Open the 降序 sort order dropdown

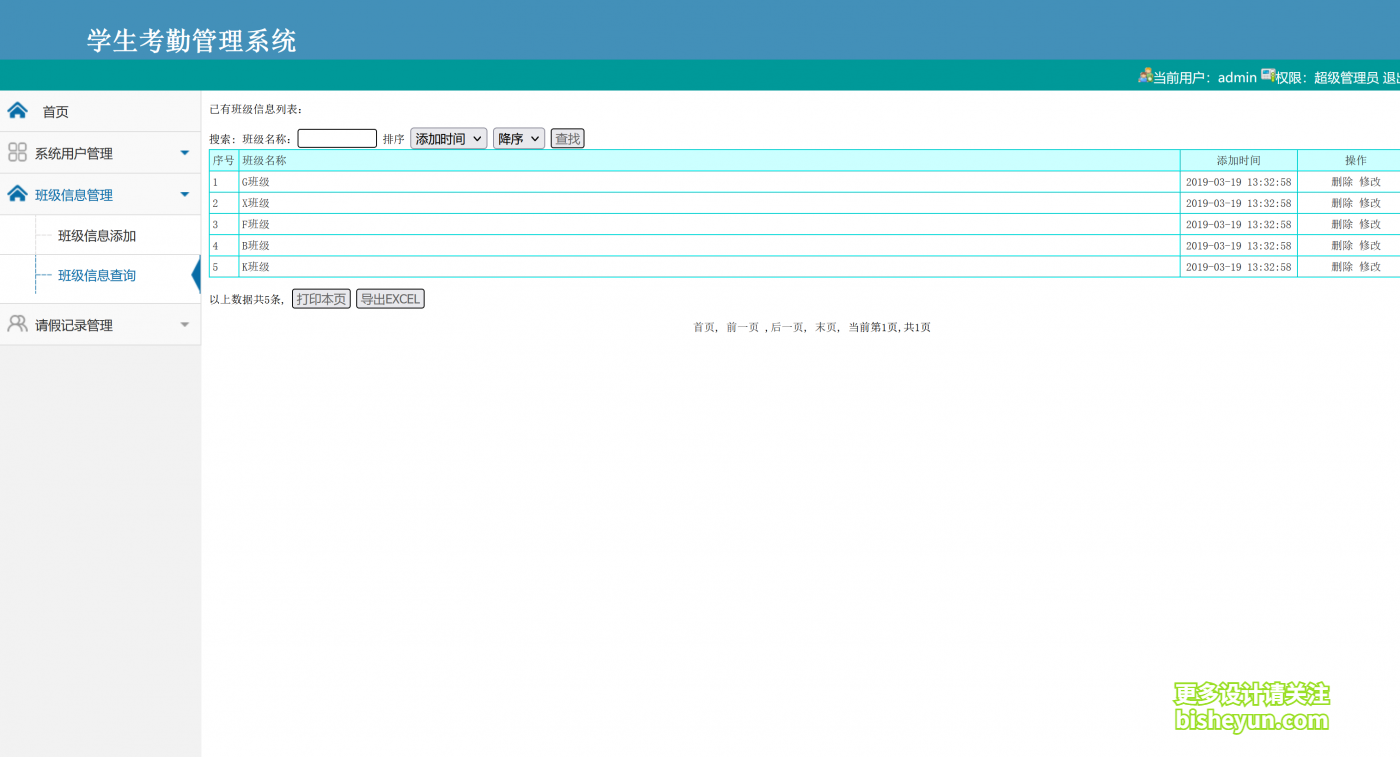click(x=519, y=139)
